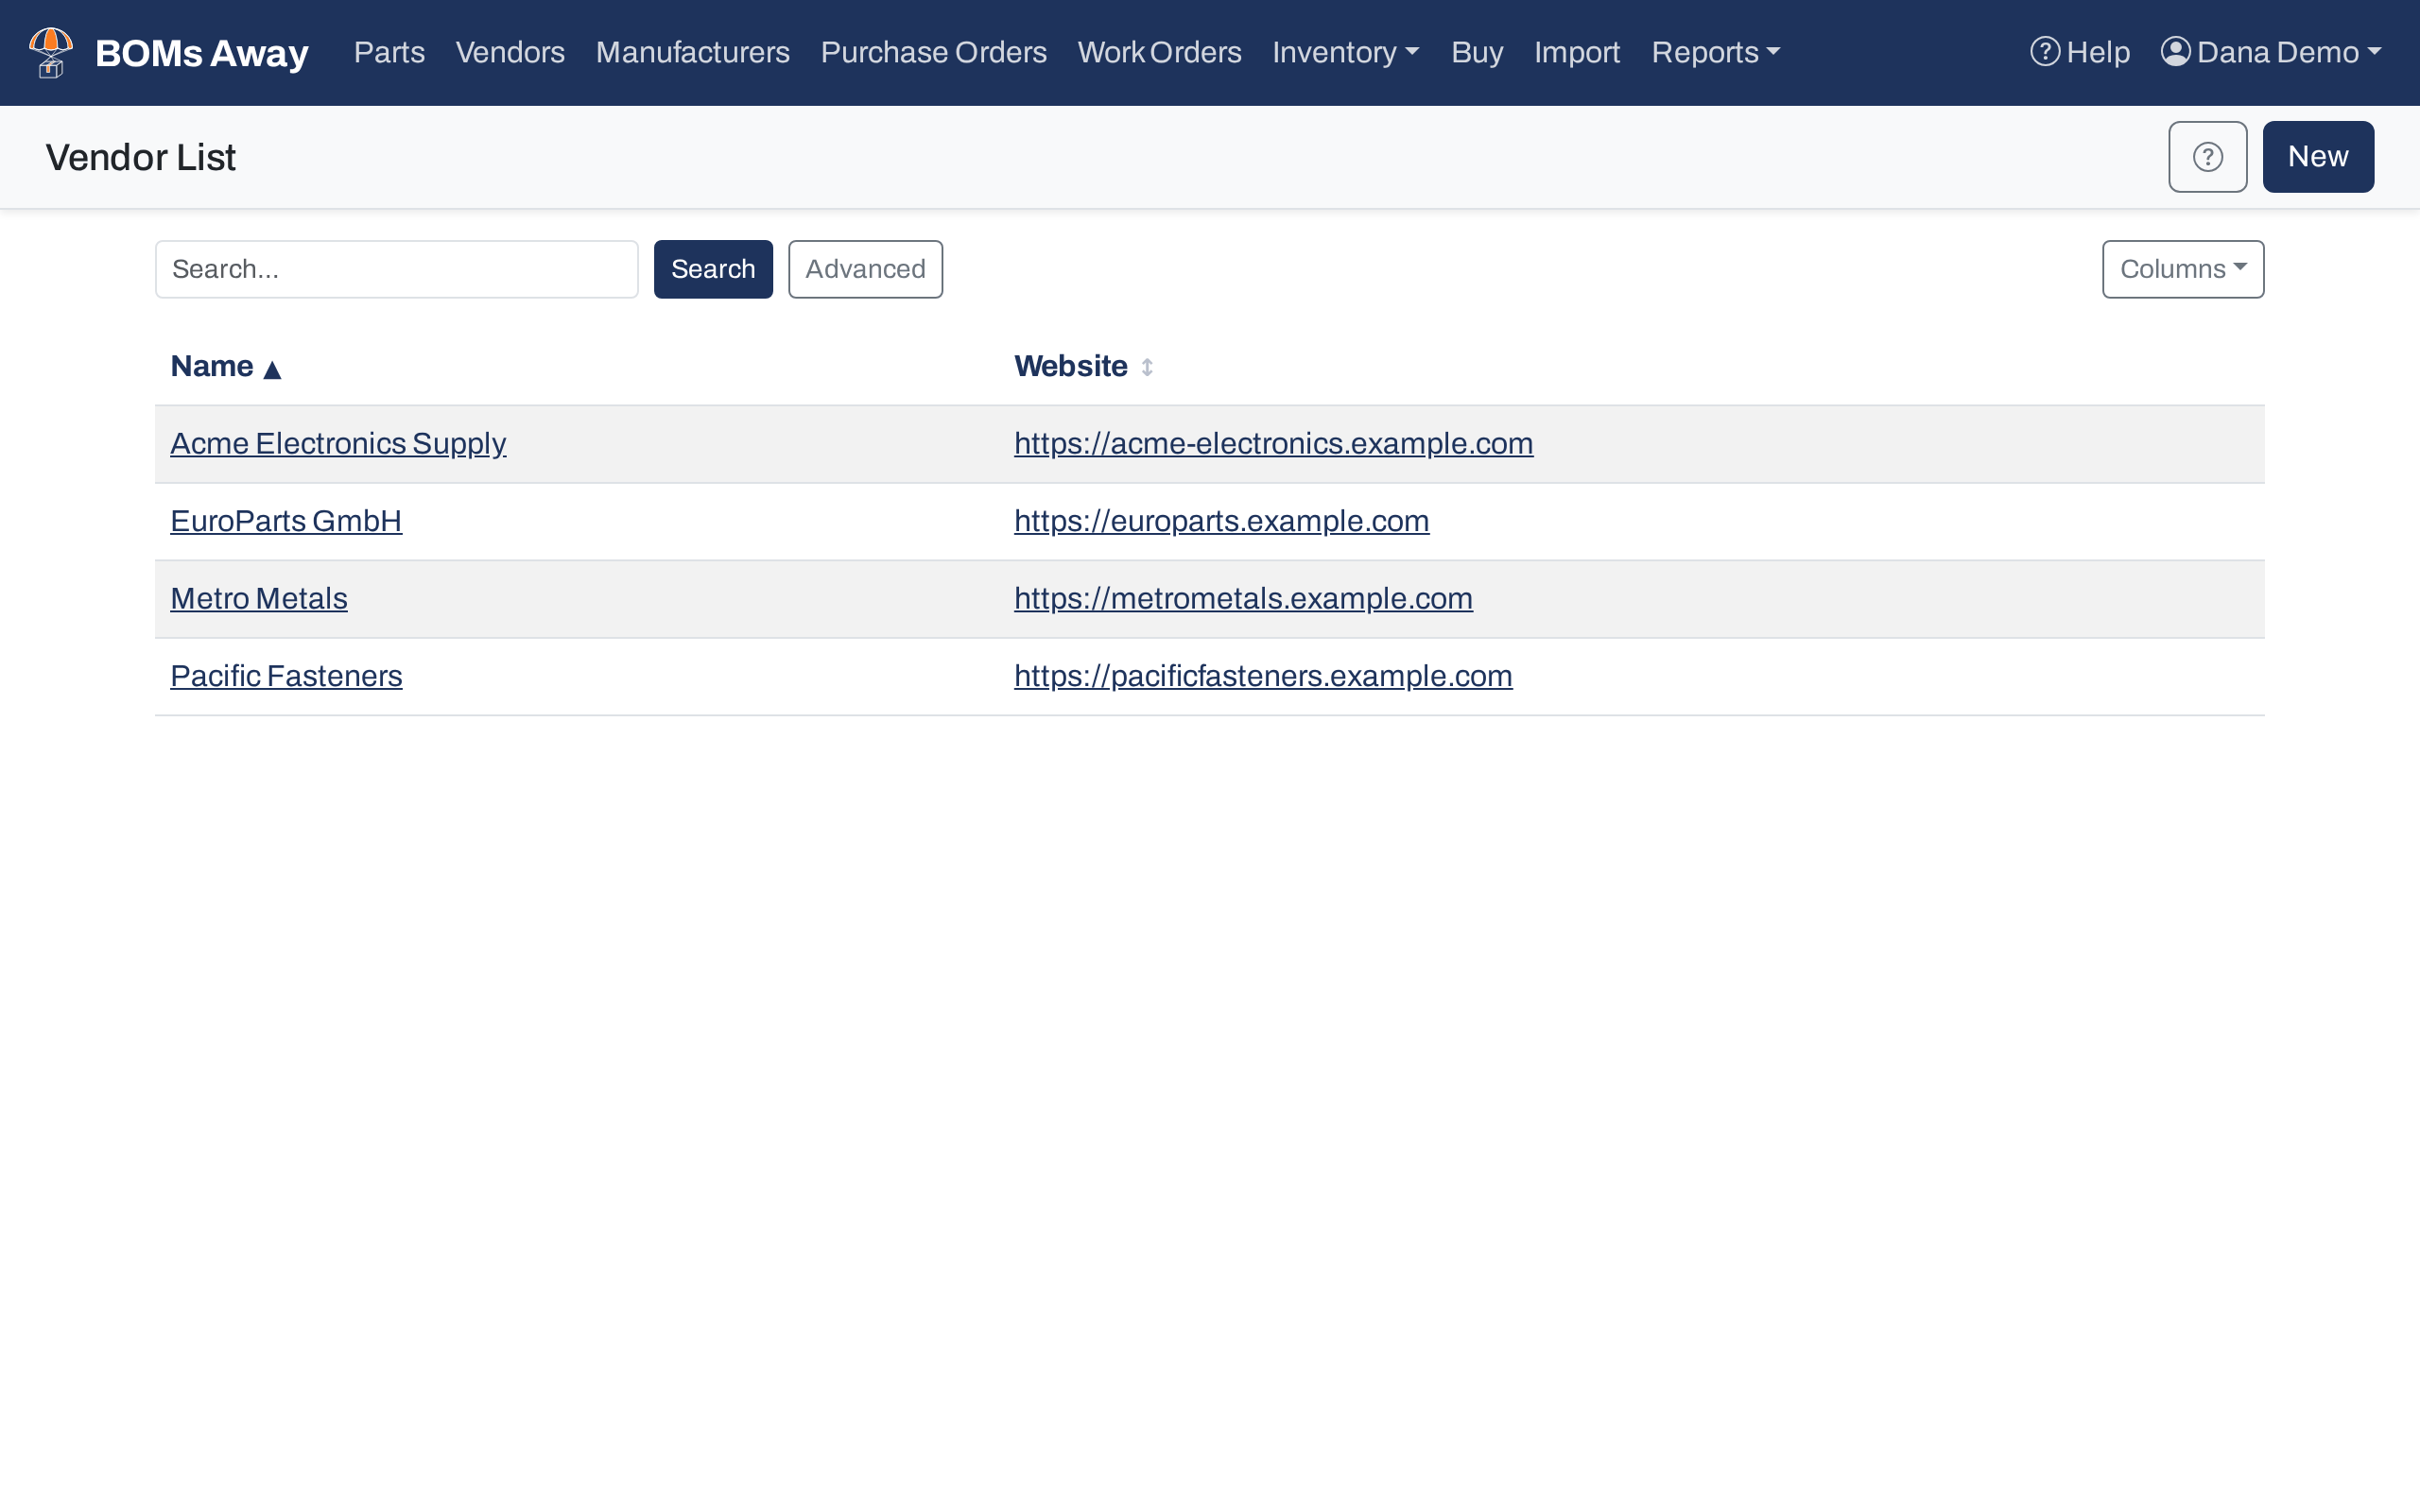Sort by the Website column header
This screenshot has height=1512, width=2420.
(x=1071, y=366)
